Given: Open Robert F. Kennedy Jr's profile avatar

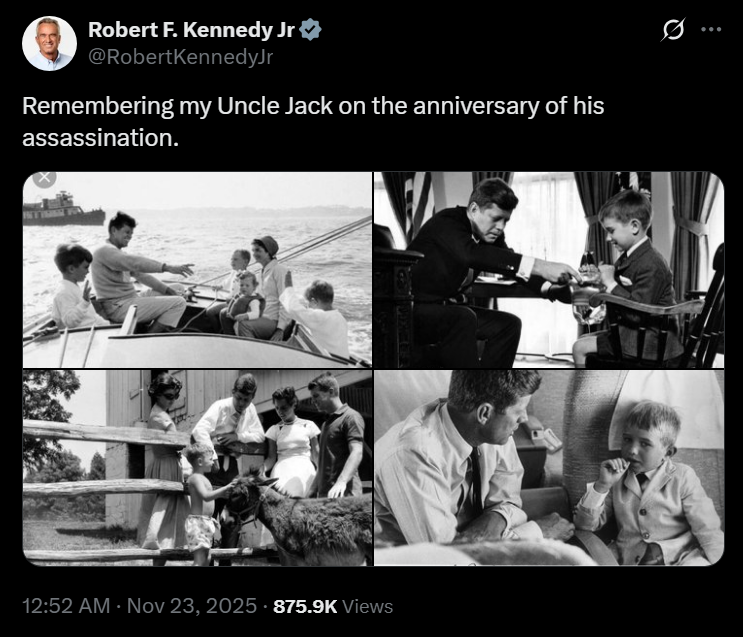Looking at the screenshot, I should pos(49,43).
